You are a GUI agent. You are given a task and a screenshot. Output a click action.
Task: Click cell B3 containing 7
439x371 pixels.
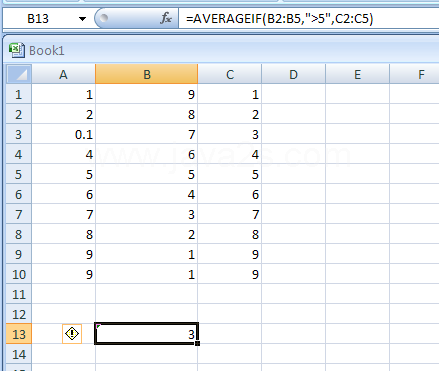point(147,134)
